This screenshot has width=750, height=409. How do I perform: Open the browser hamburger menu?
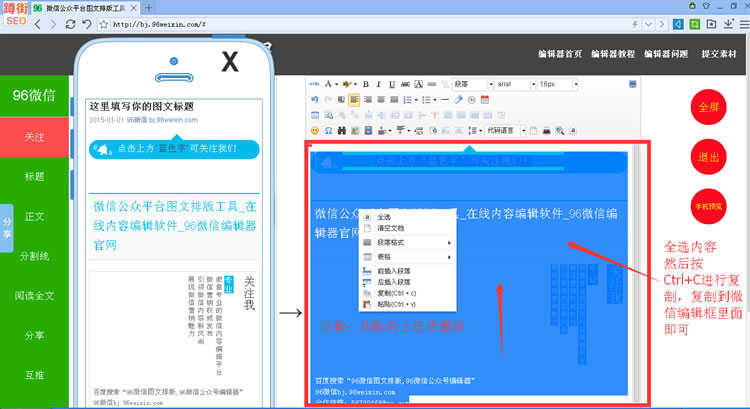coord(744,24)
